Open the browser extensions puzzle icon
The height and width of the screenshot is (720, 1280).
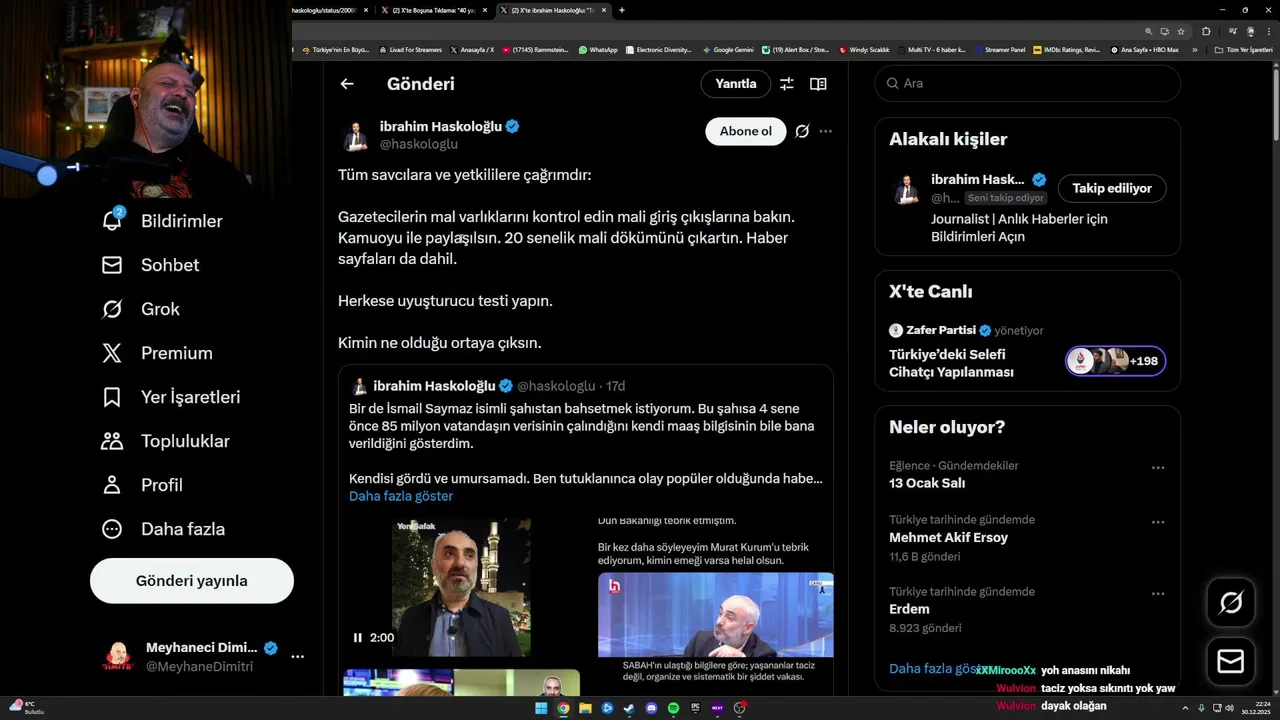click(1206, 31)
